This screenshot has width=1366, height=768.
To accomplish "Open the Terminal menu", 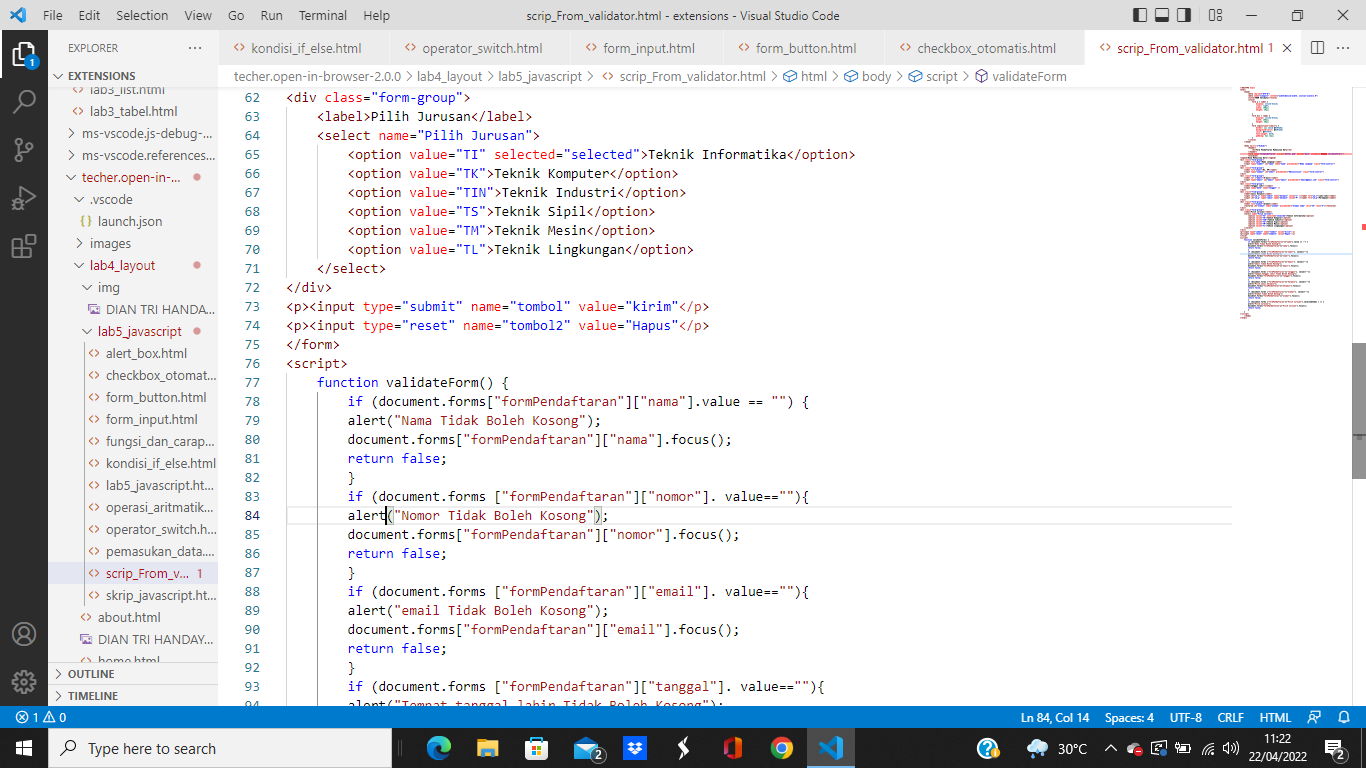I will point(322,15).
